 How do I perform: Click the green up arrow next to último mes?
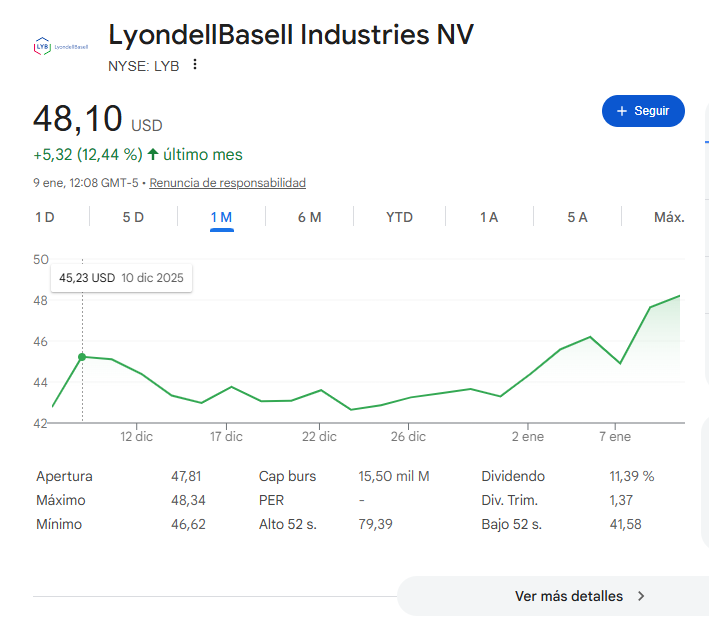click(x=153, y=155)
